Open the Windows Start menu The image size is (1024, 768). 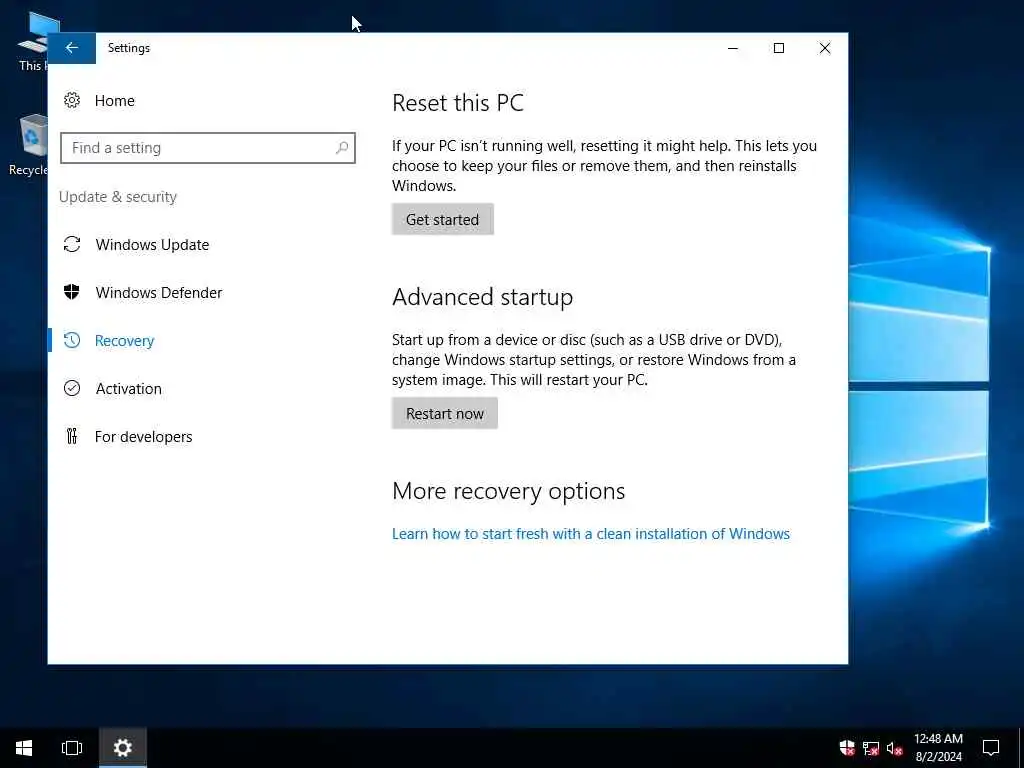click(24, 748)
